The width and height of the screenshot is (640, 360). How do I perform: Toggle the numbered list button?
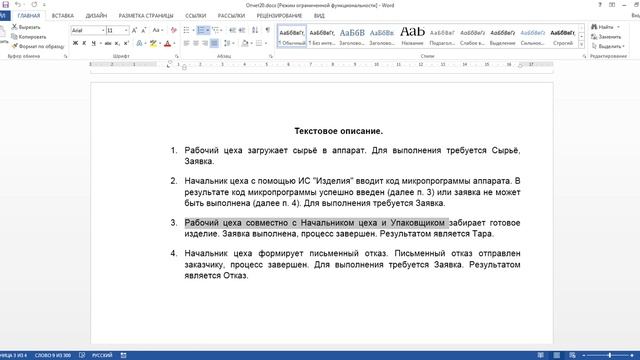(201, 30)
